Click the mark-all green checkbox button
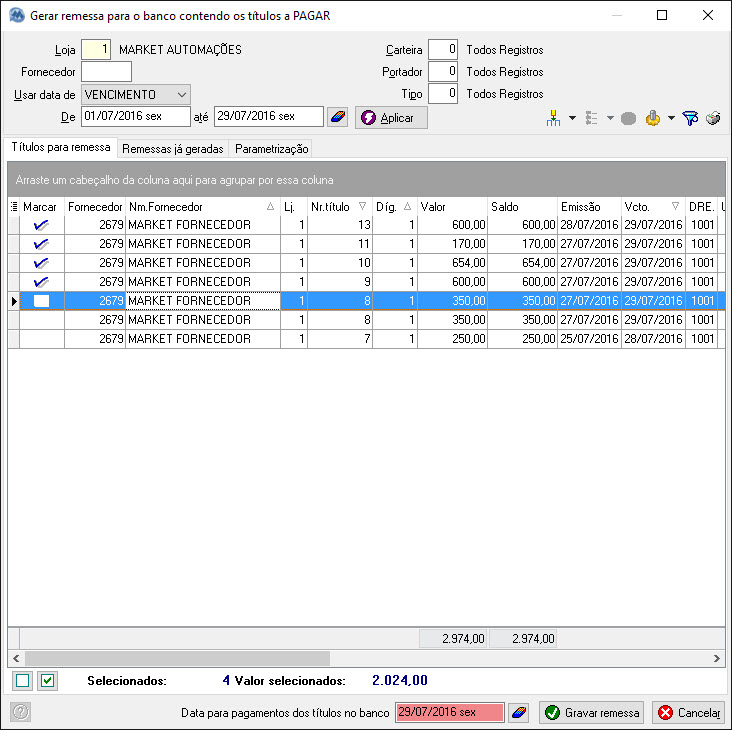Screen dimensions: 732x730 (47, 681)
